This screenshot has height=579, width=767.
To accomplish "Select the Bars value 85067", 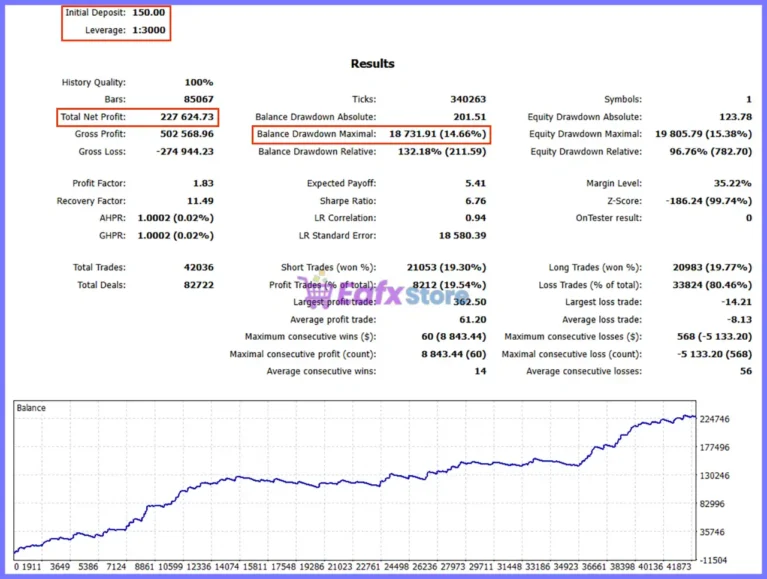I will point(199,99).
